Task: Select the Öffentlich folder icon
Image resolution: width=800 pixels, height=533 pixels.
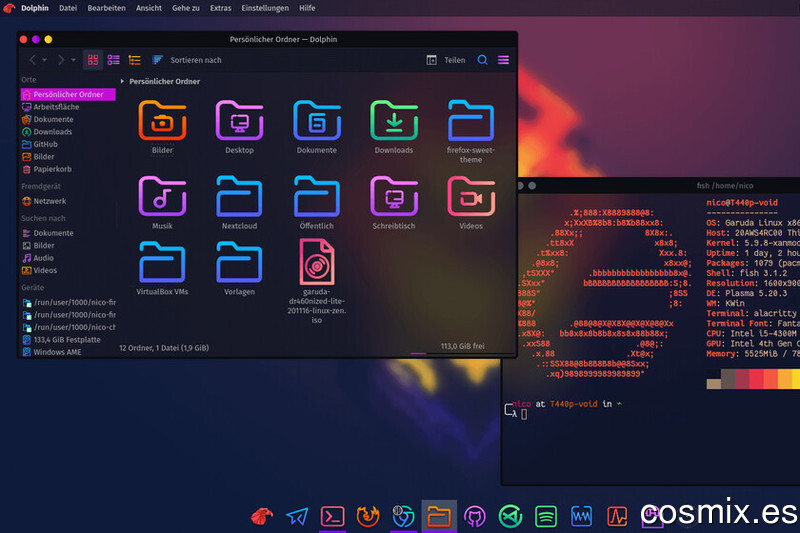Action: pos(316,196)
